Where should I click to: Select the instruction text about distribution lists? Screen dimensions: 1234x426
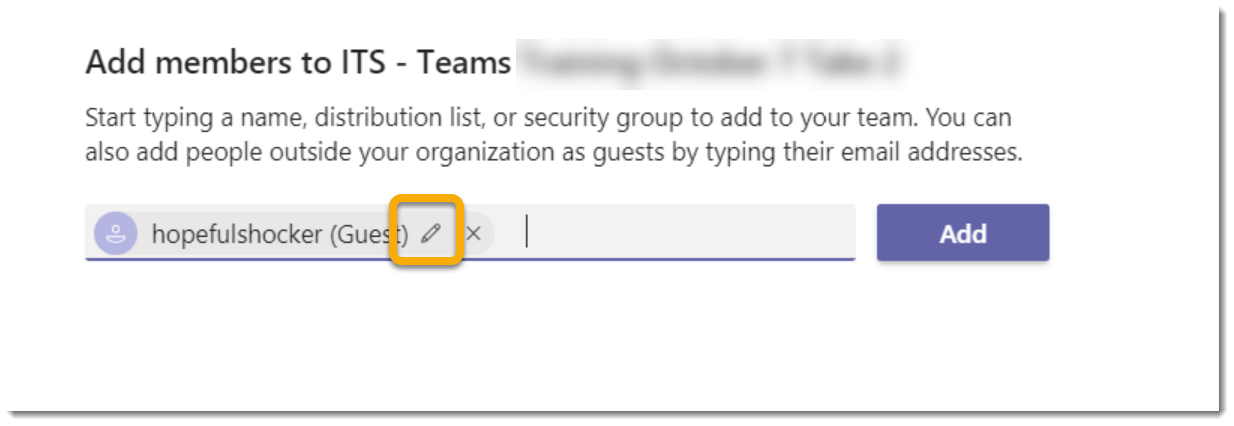pyautogui.click(x=548, y=118)
